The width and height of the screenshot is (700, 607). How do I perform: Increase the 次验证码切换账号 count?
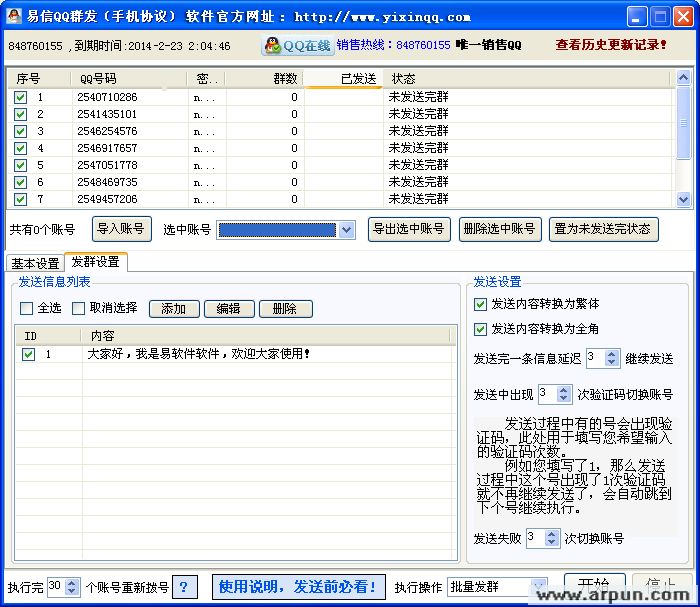click(564, 390)
